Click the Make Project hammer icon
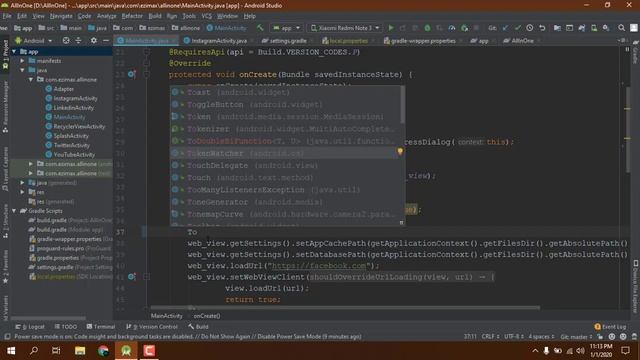 260,28
